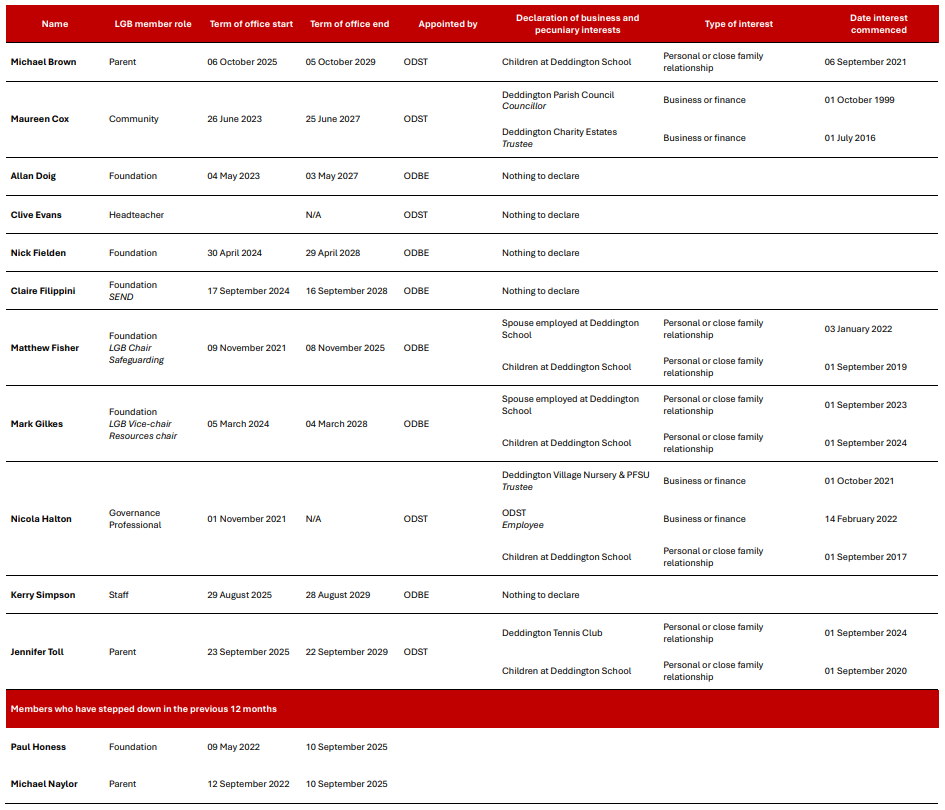
Task: Select "Deddington Parish Council" declaration entry
Action: coord(558,95)
